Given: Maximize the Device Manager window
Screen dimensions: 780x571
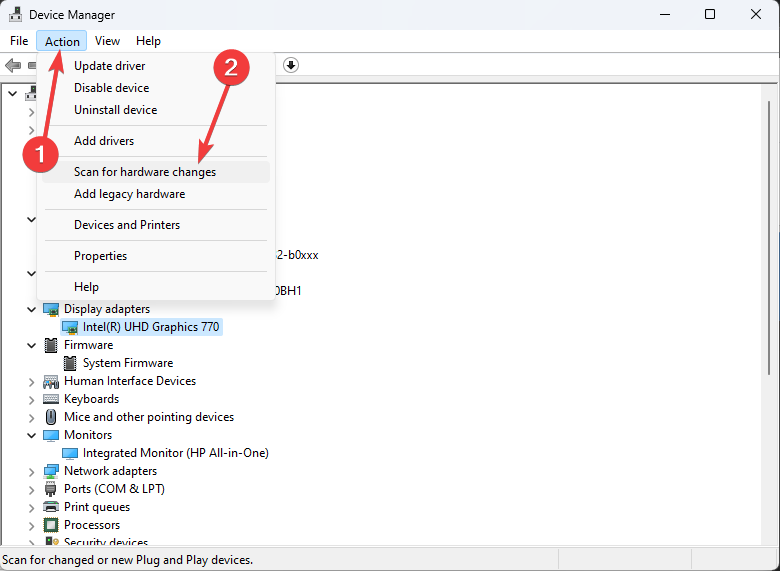Looking at the screenshot, I should [x=710, y=14].
